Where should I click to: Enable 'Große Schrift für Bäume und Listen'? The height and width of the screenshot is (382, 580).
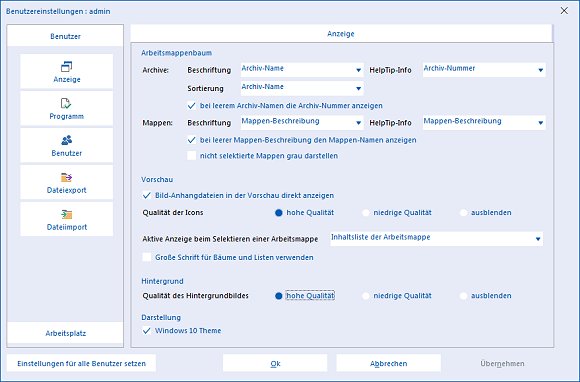coord(147,257)
